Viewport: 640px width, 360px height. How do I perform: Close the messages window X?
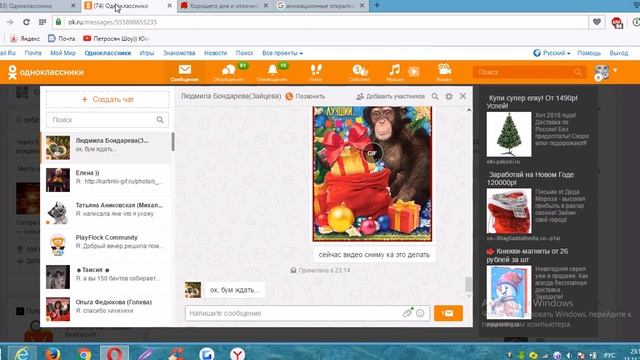tap(463, 96)
